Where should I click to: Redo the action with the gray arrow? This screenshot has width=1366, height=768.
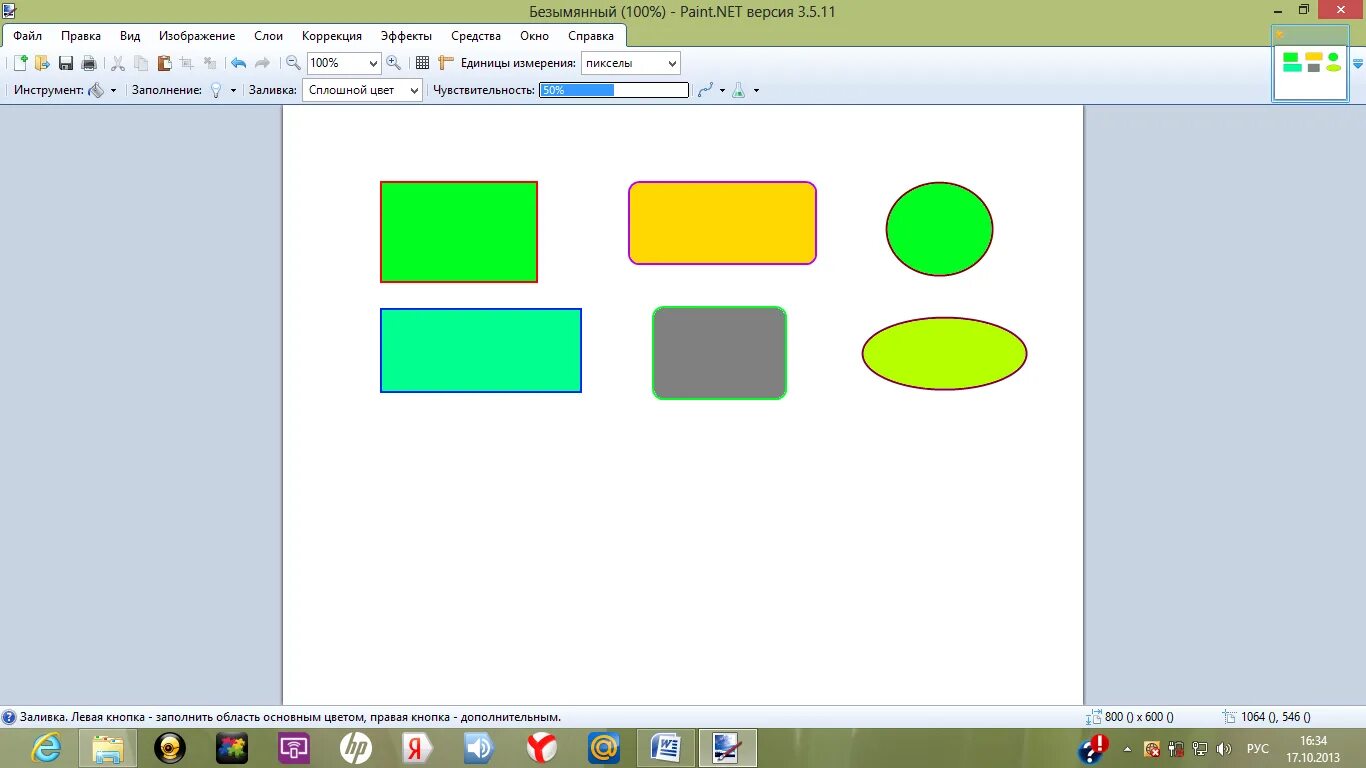(x=262, y=63)
